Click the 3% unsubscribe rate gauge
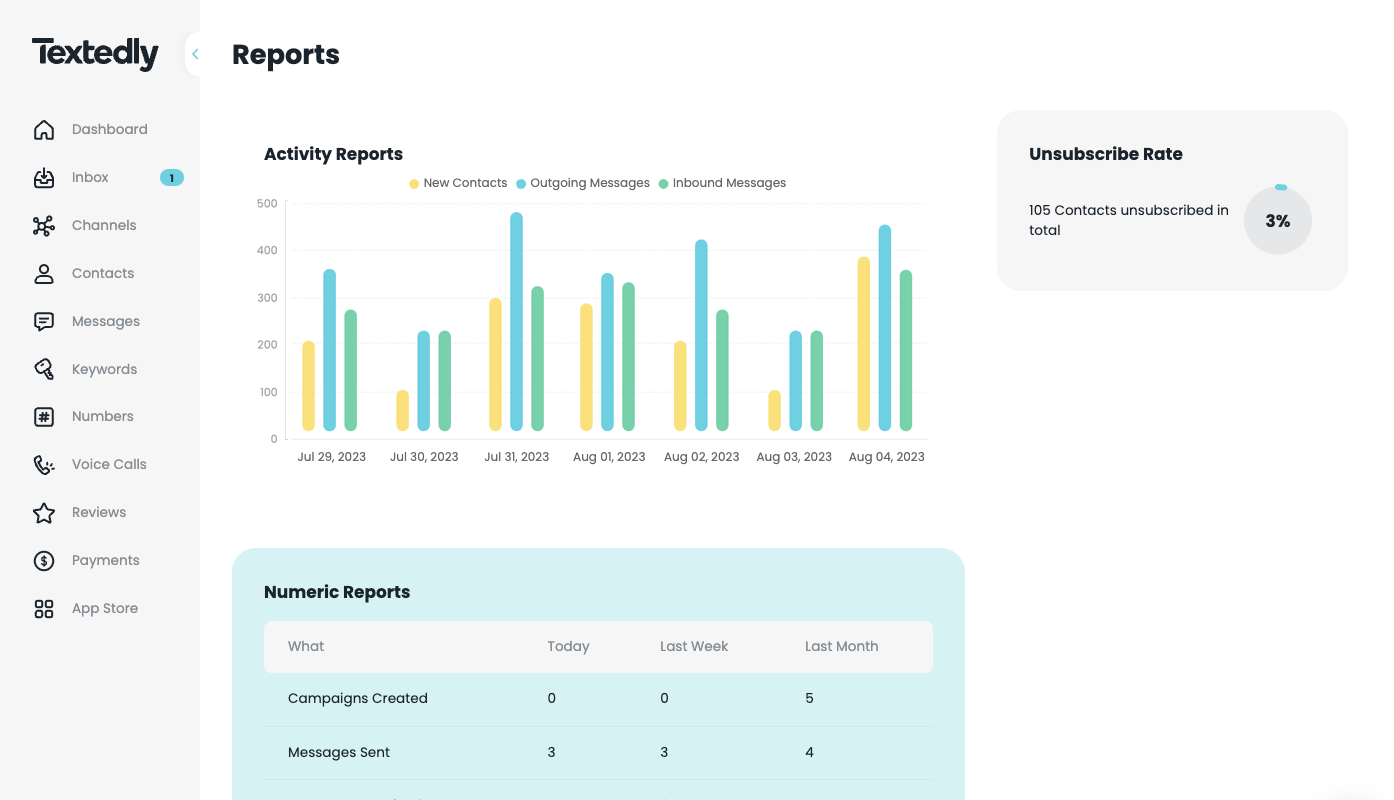This screenshot has height=800, width=1394. tap(1278, 221)
